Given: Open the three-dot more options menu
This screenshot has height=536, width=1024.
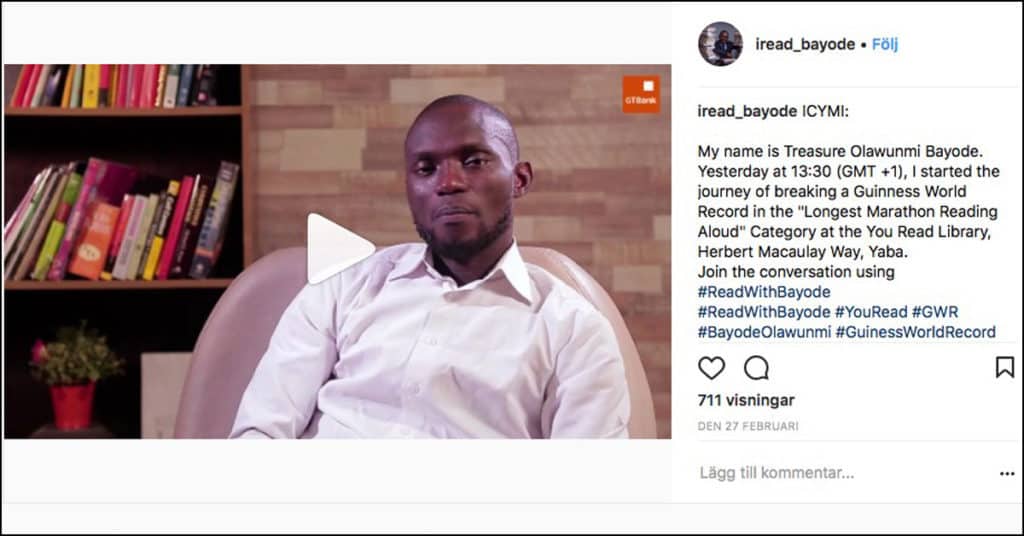Looking at the screenshot, I should coord(1006,474).
